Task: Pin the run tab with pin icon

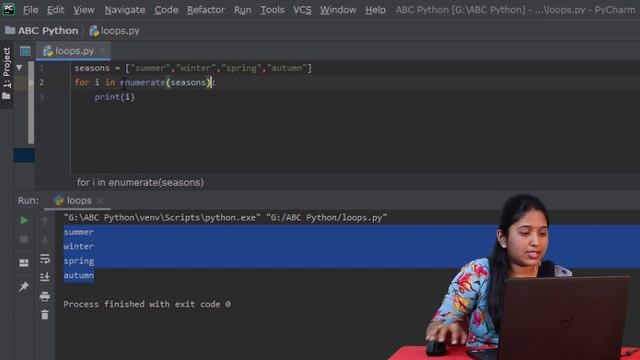Action: (x=24, y=287)
